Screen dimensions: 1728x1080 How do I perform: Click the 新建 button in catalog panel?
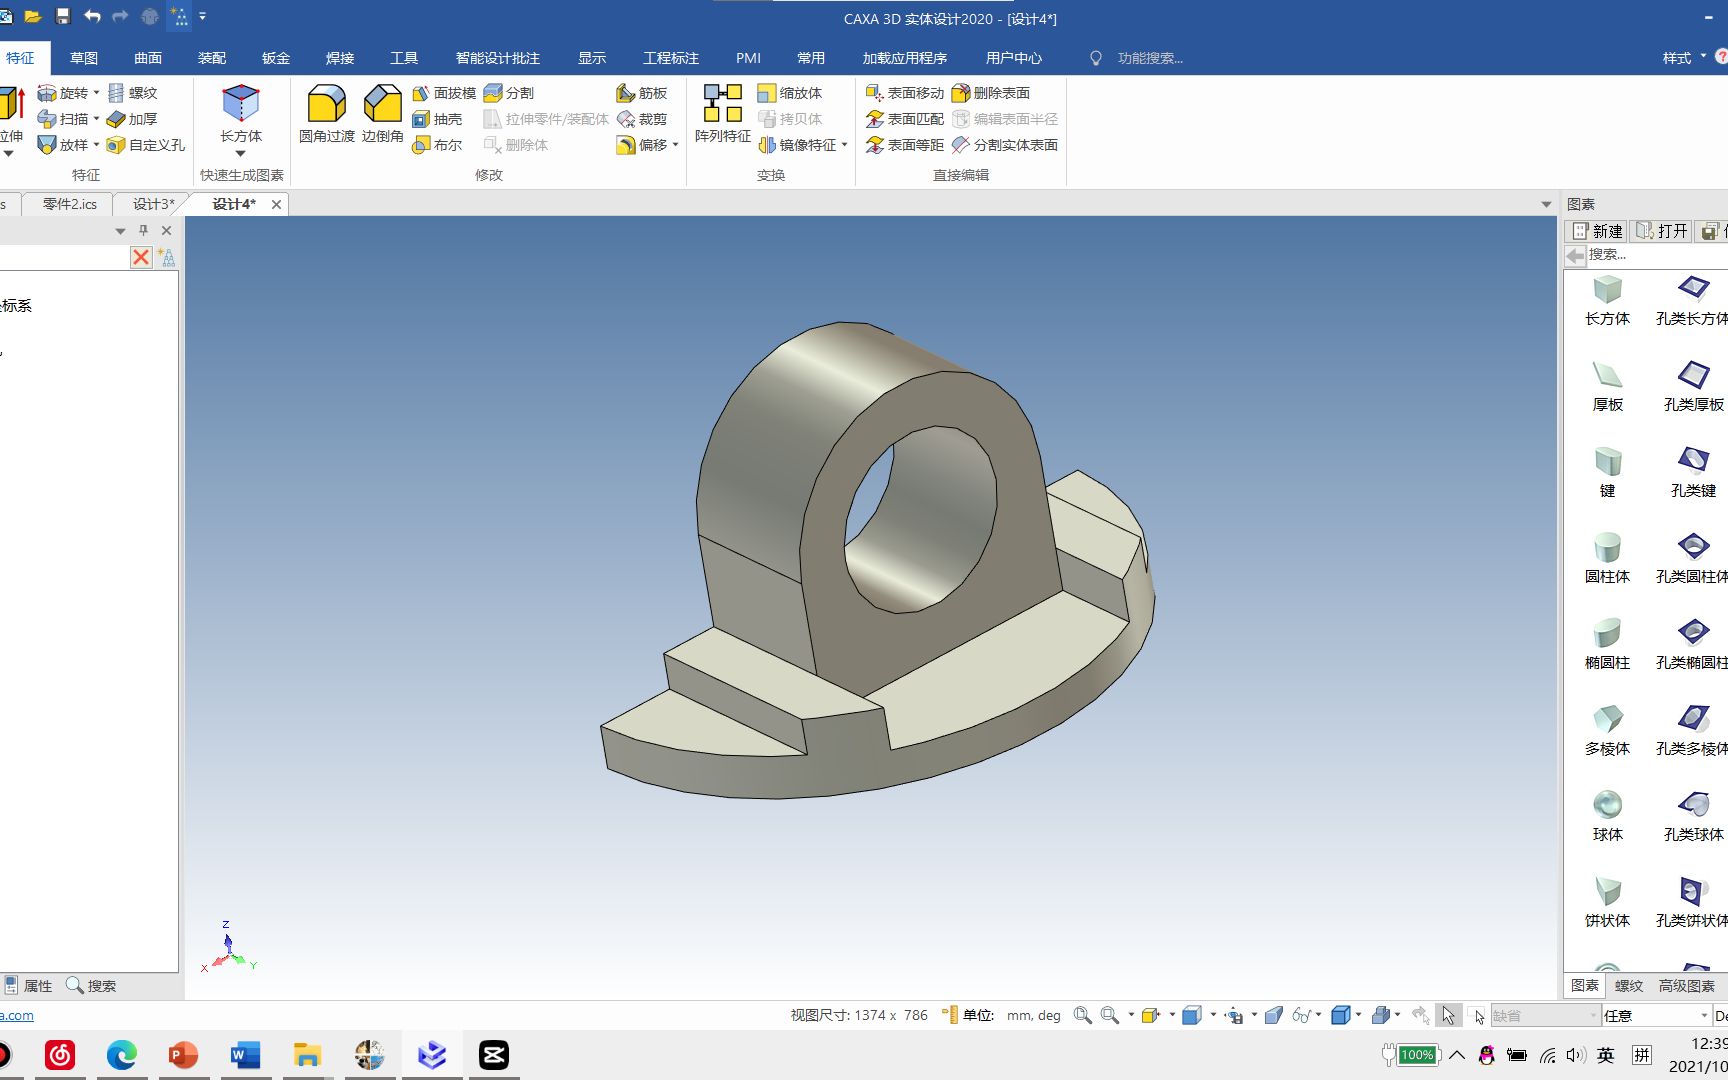pyautogui.click(x=1598, y=231)
